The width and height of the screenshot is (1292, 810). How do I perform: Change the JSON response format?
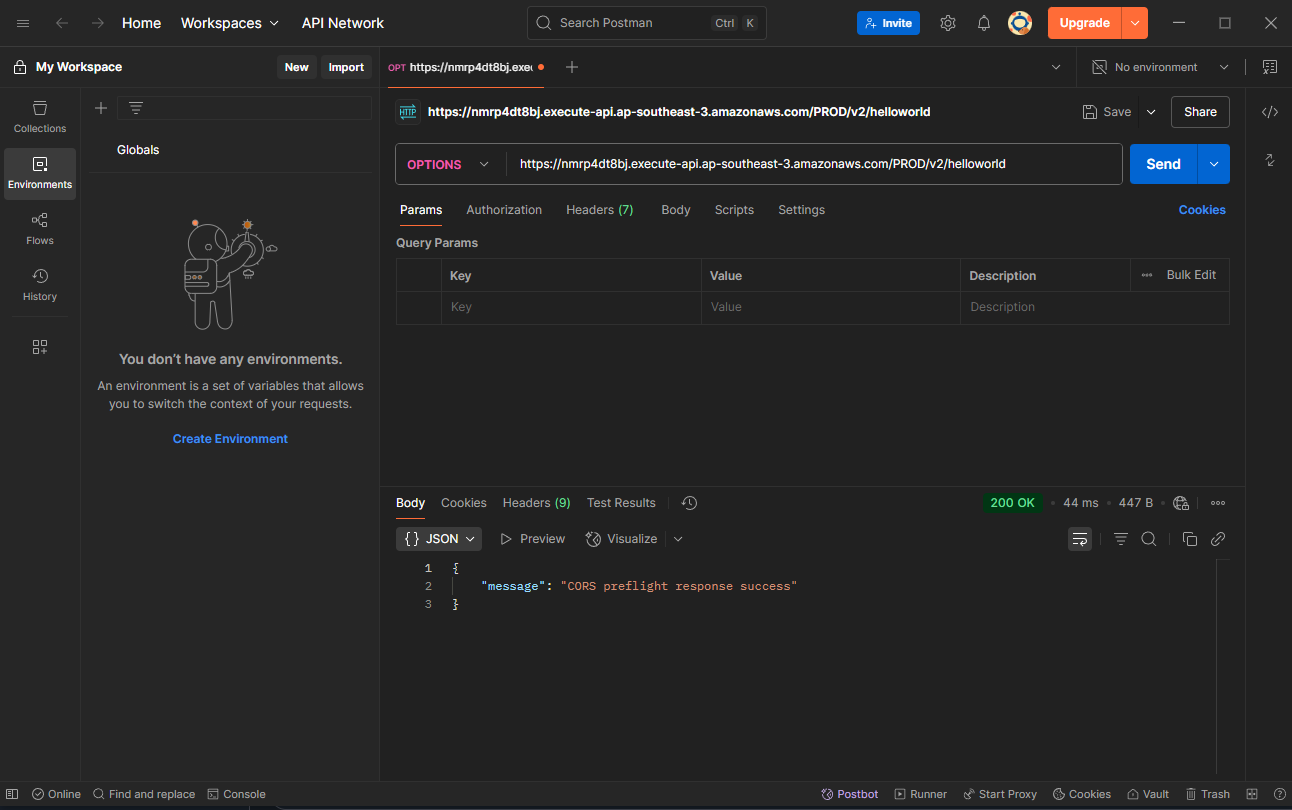coord(439,539)
